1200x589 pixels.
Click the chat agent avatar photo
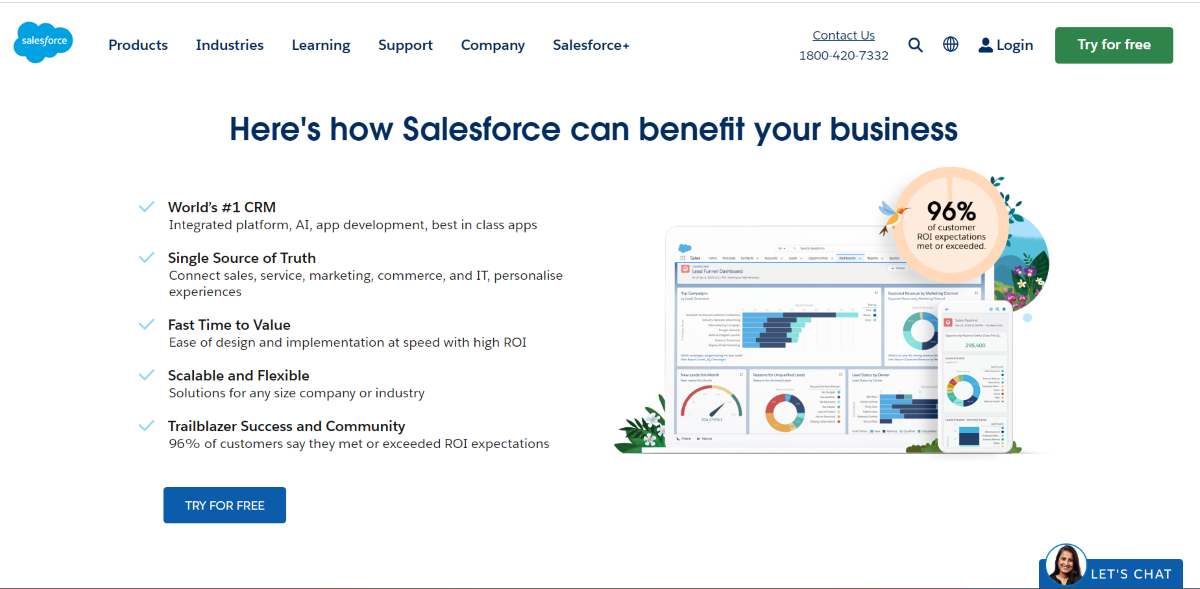click(x=1065, y=566)
